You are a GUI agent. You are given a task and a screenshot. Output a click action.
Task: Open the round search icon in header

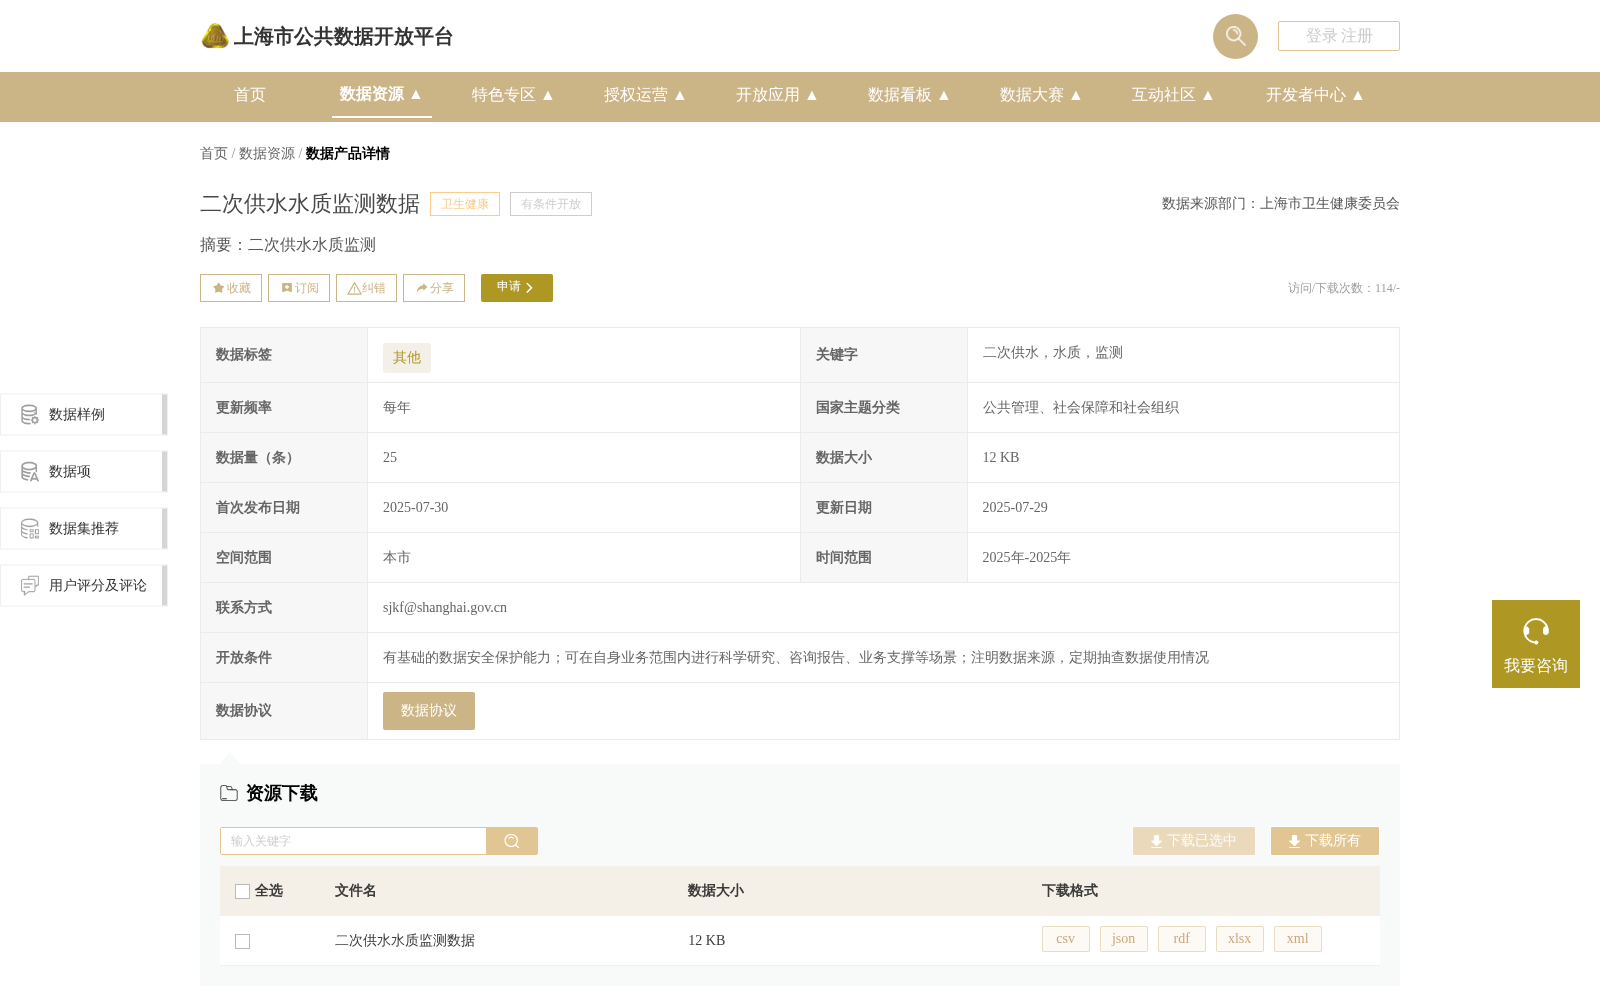tap(1235, 36)
